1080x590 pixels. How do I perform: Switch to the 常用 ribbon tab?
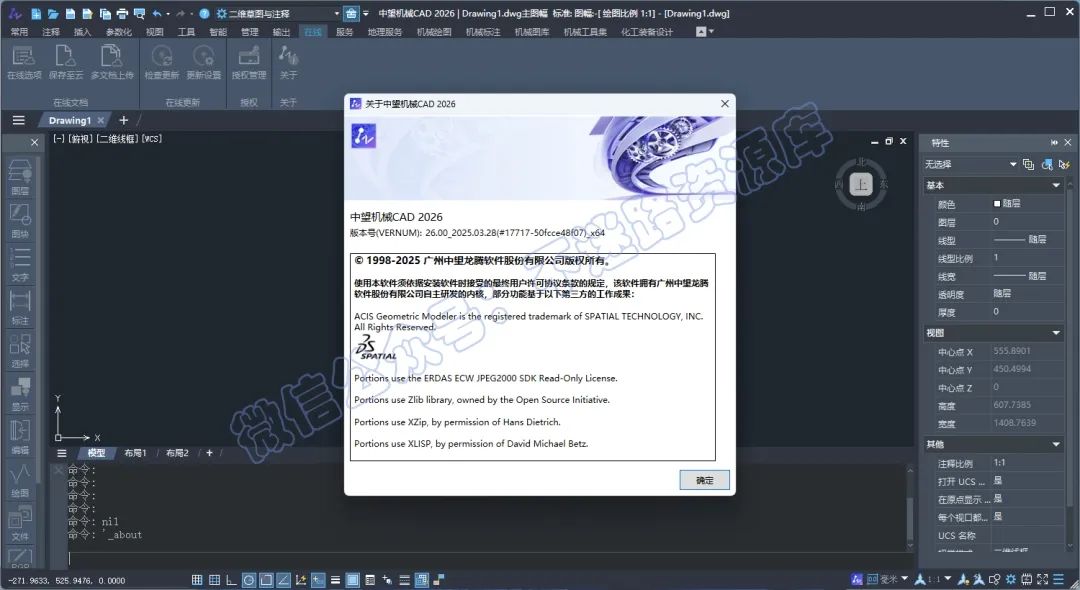pyautogui.click(x=19, y=32)
